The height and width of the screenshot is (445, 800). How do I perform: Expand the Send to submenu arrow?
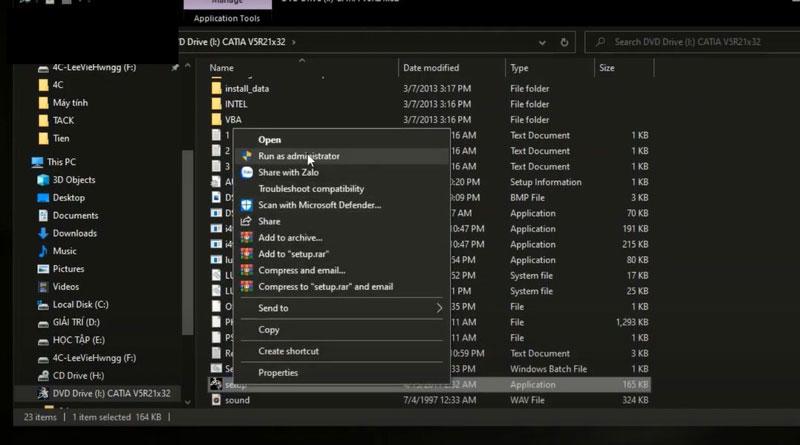[438, 308]
